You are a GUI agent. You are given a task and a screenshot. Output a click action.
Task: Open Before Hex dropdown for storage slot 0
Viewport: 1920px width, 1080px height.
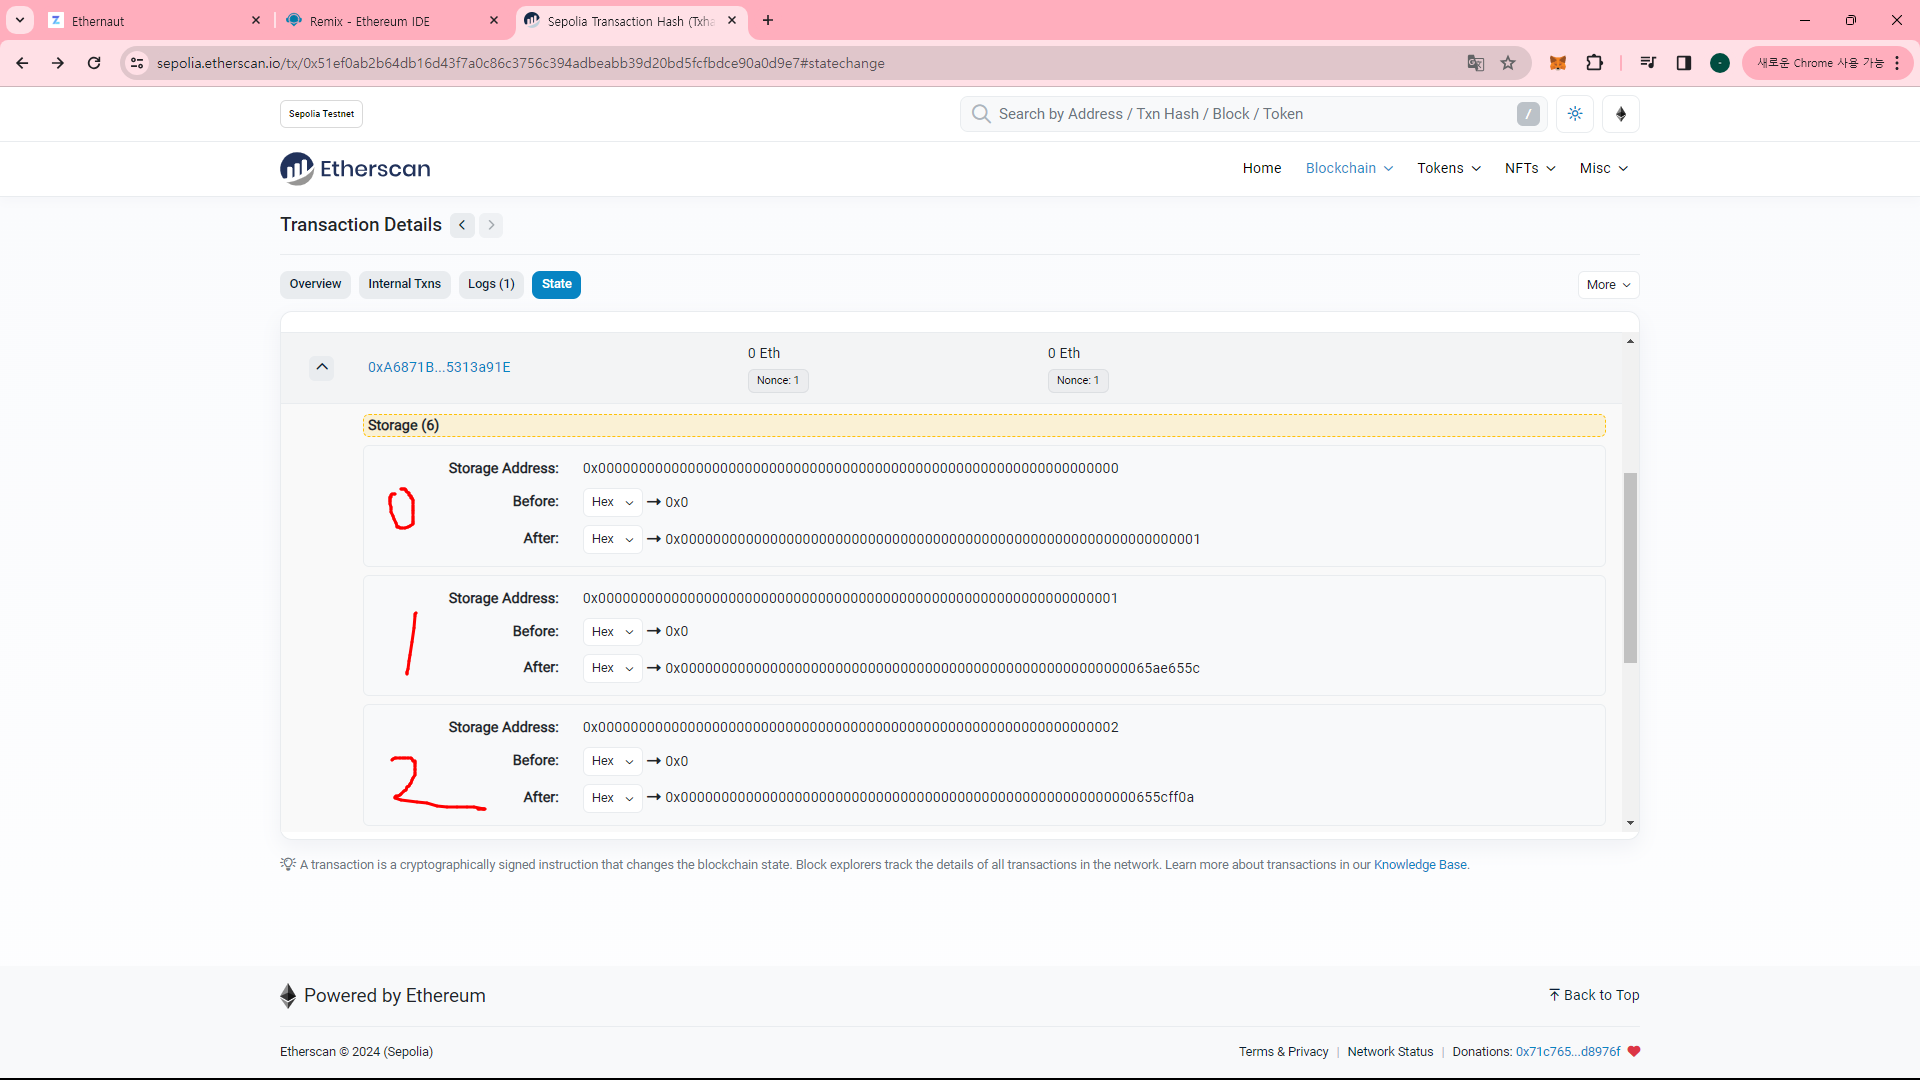[x=612, y=502]
